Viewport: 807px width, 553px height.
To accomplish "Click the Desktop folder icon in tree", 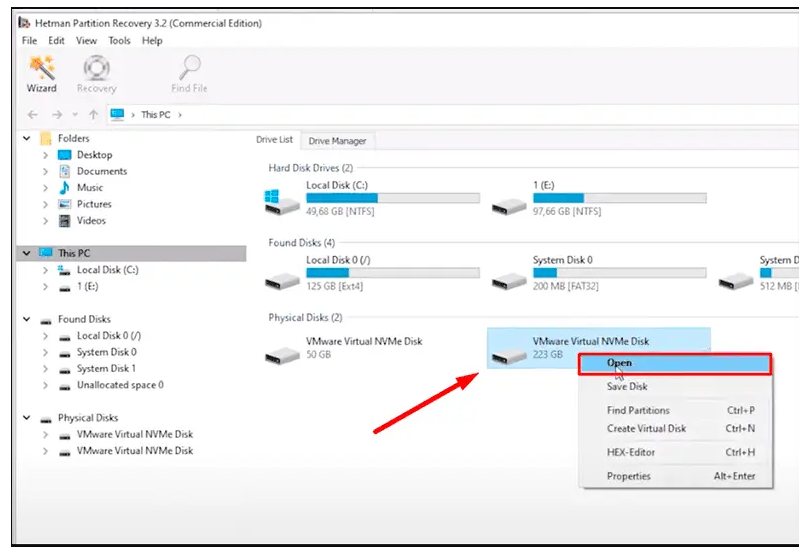I will 64,155.
